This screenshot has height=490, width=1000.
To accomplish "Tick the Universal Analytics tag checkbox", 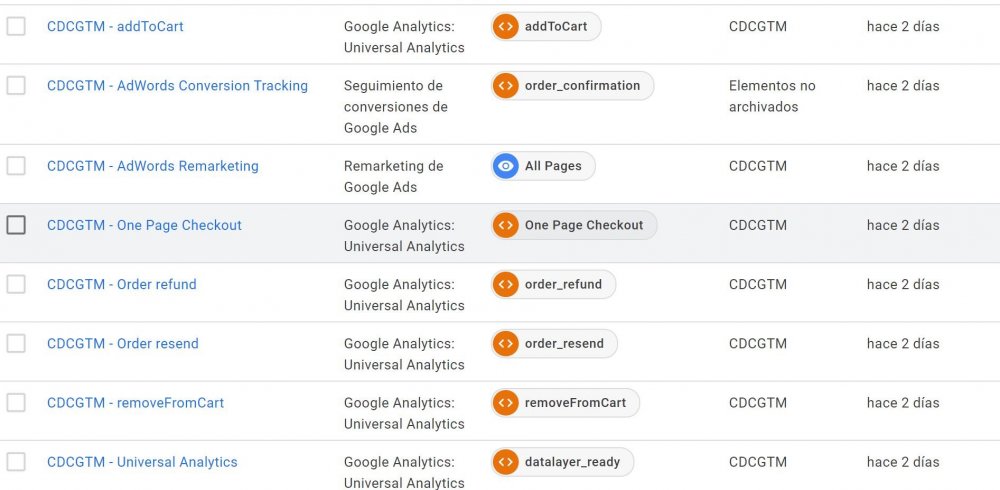I will tap(16, 462).
